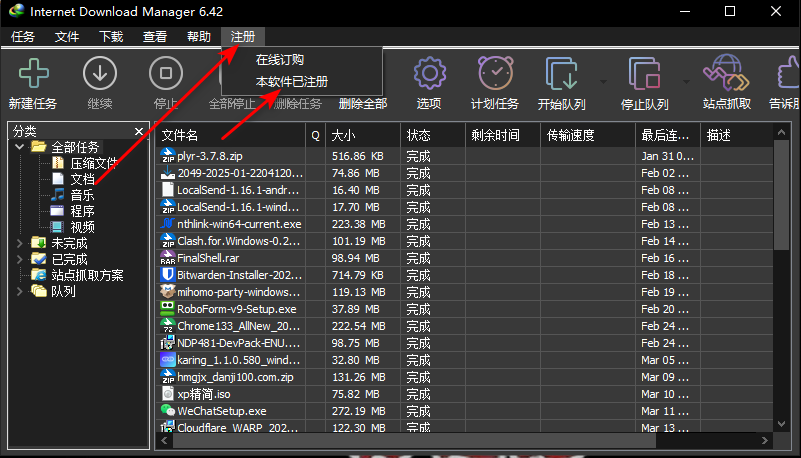This screenshot has width=801, height=458.
Task: Click the WeChatSetup.exe icon
Action: pos(168,411)
